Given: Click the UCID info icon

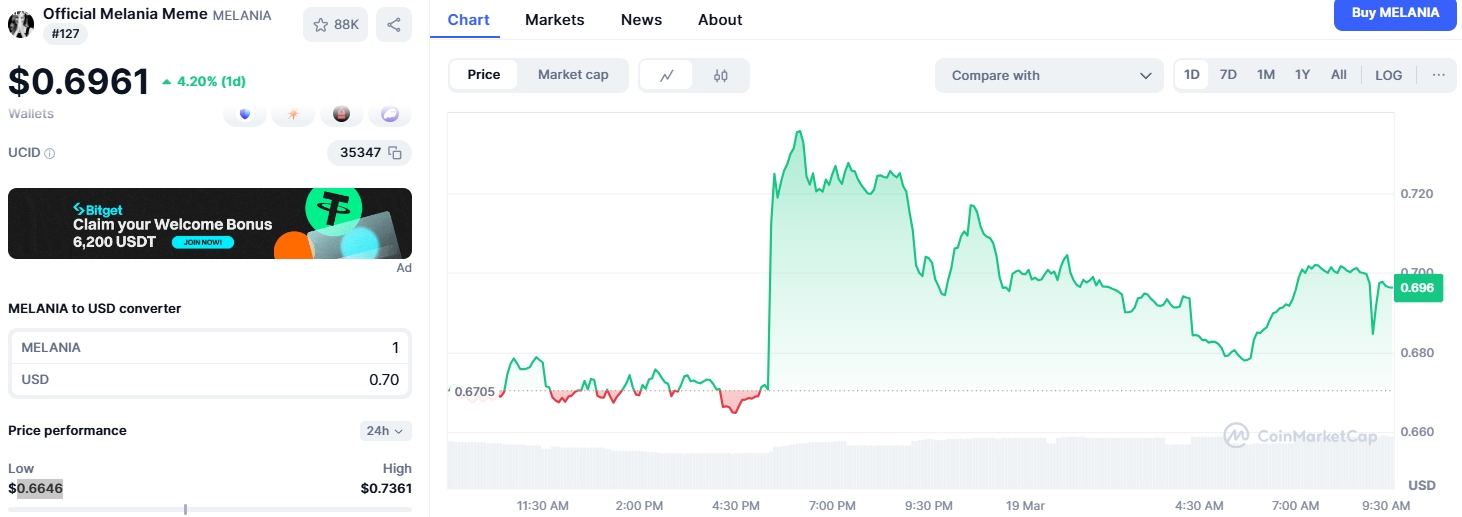Looking at the screenshot, I should tap(50, 154).
